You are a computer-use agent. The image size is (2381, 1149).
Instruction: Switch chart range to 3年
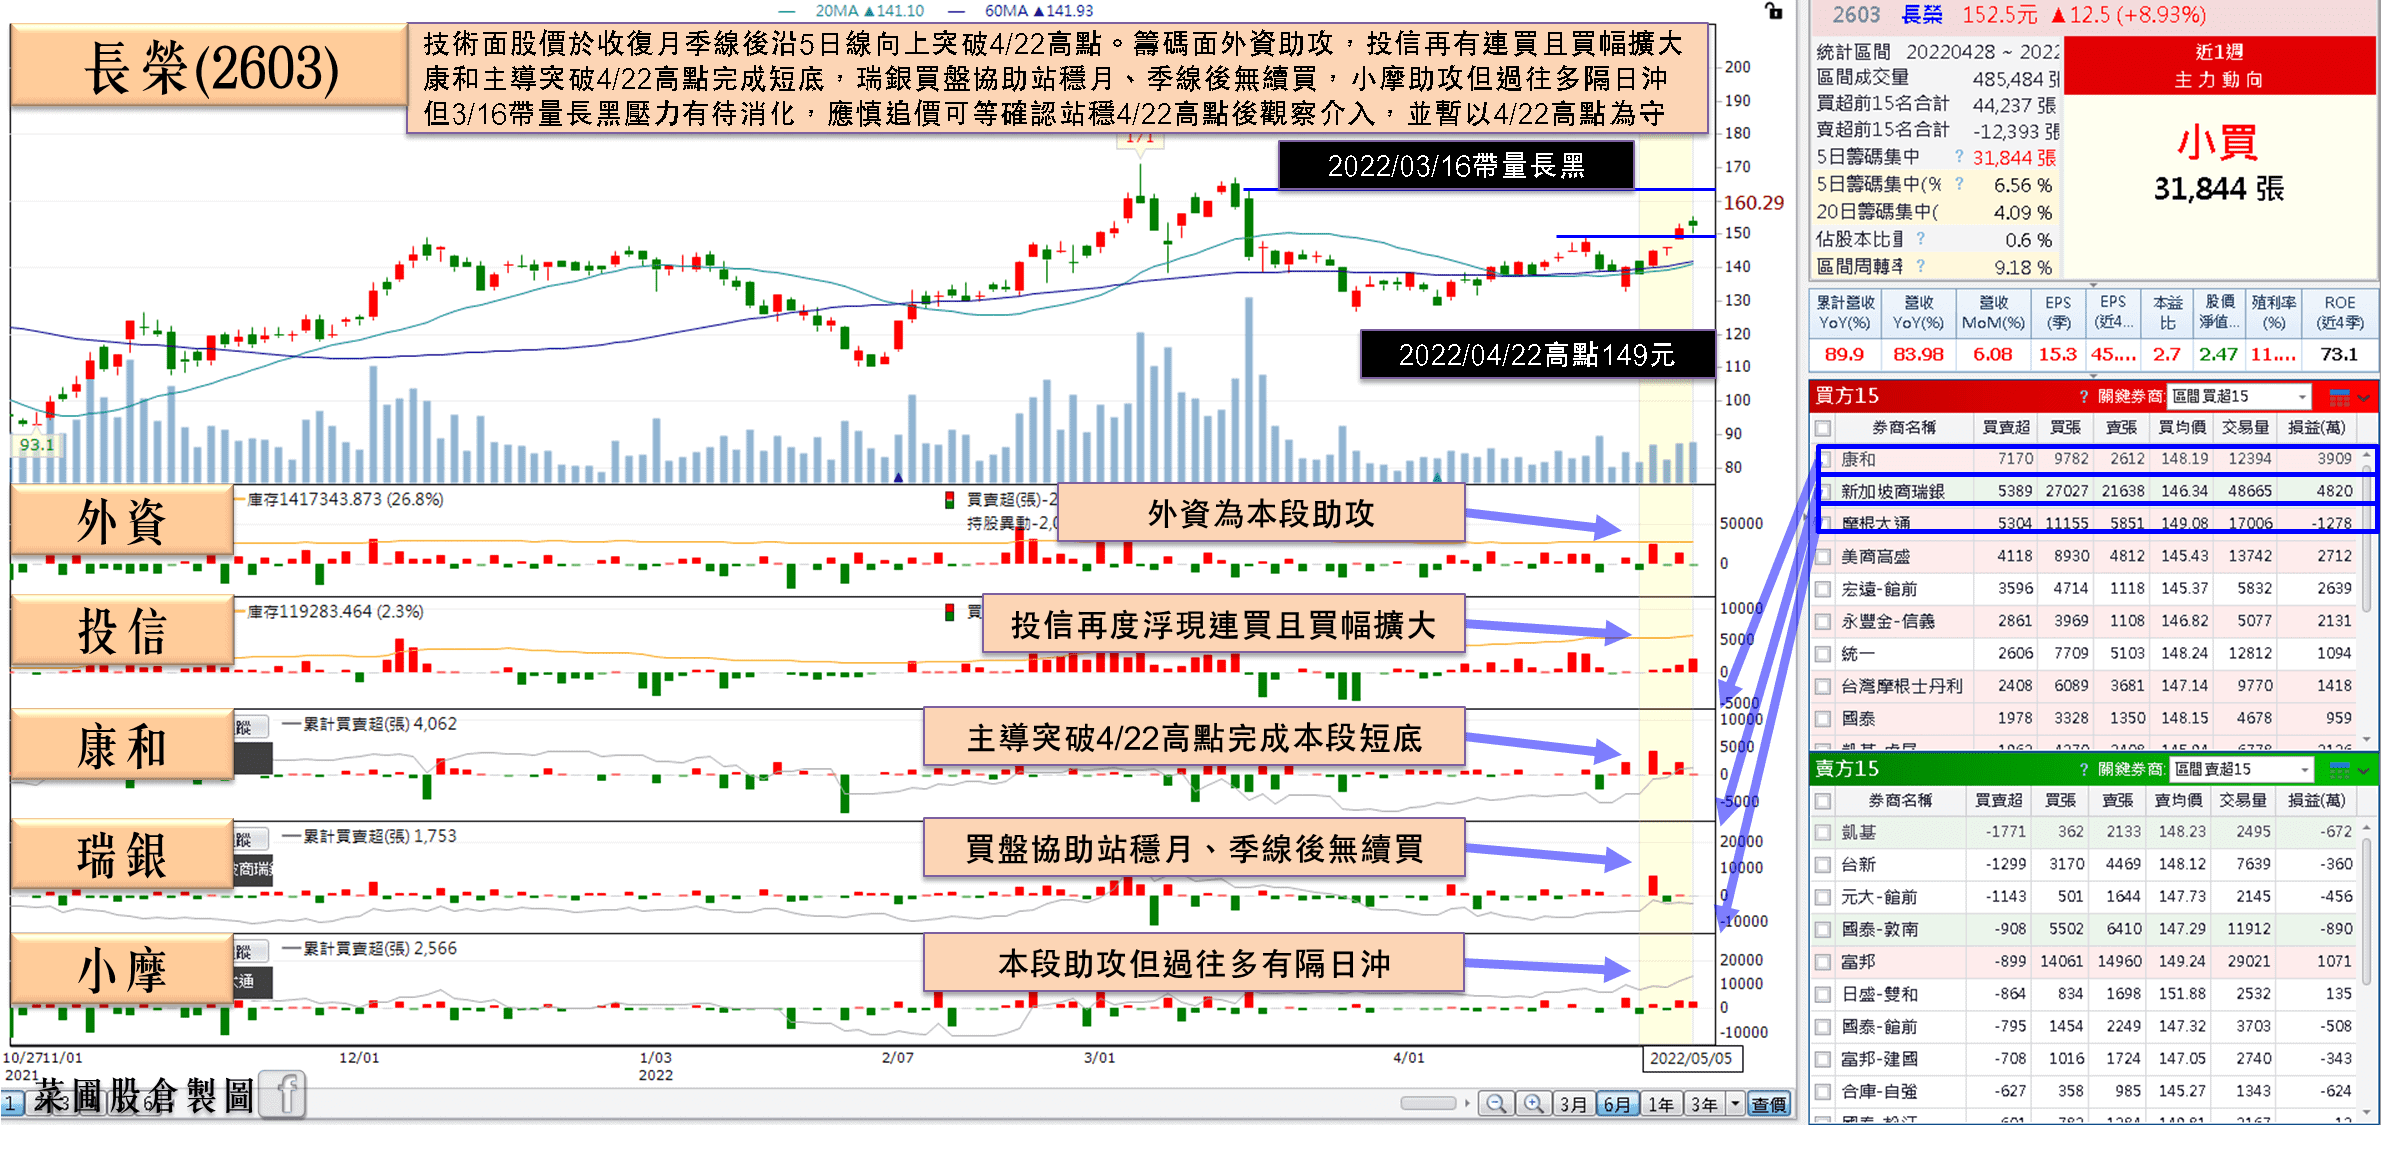click(x=1704, y=1104)
